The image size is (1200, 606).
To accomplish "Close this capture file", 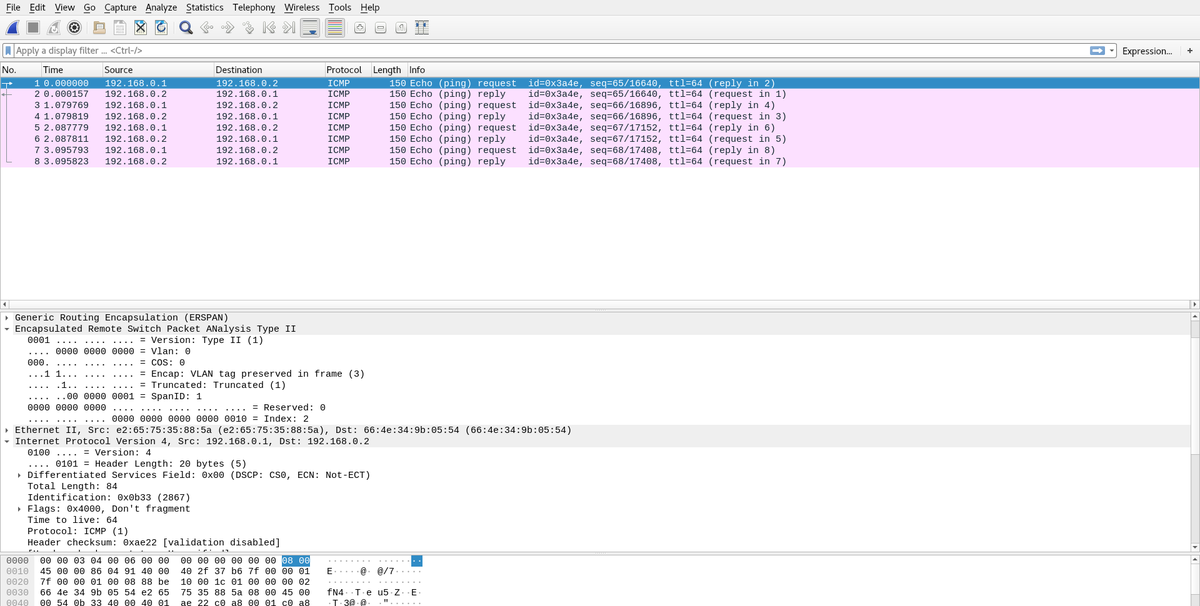I will click(x=140, y=28).
